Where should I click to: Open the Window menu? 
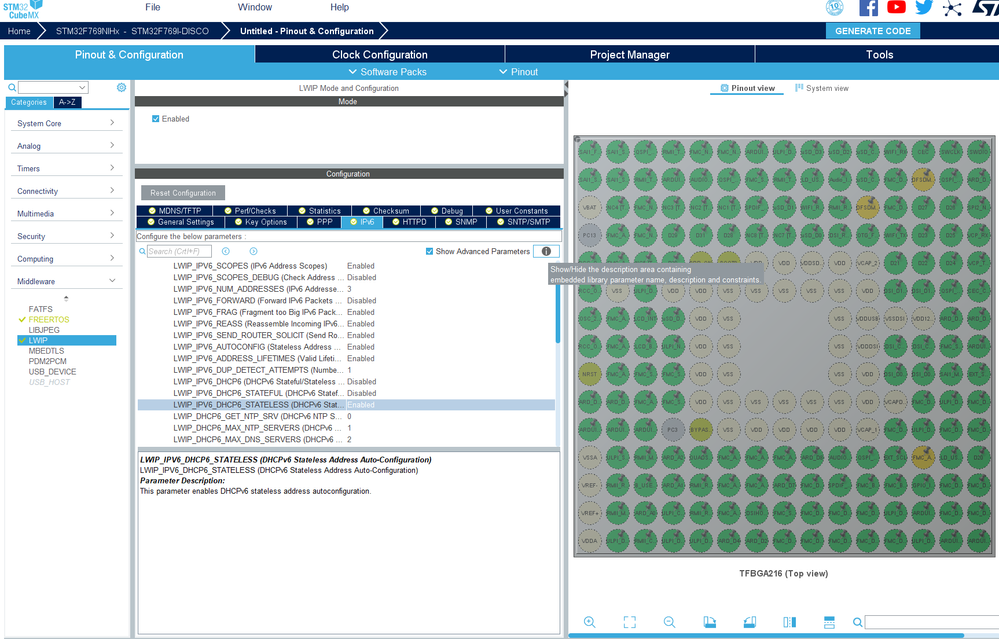point(255,7)
